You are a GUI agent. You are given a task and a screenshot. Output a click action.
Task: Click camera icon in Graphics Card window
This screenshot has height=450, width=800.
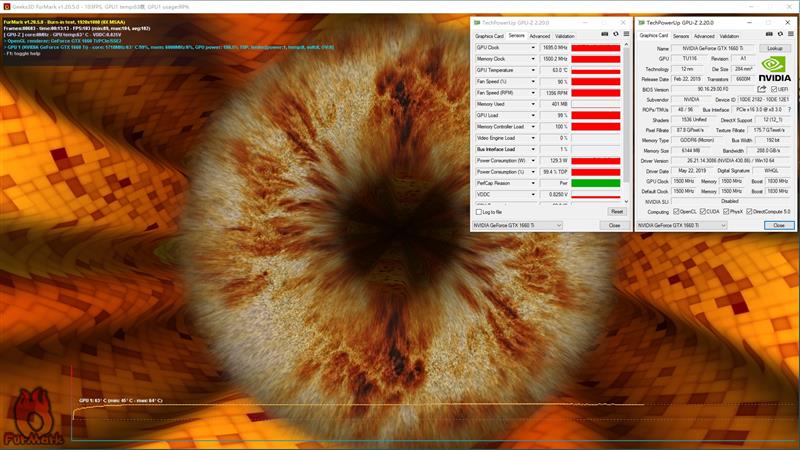(769, 34)
